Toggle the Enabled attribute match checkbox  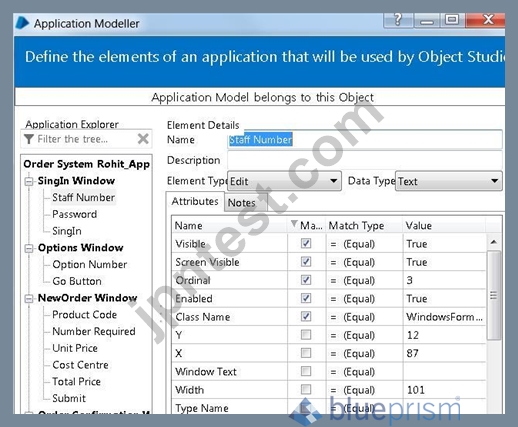point(306,298)
